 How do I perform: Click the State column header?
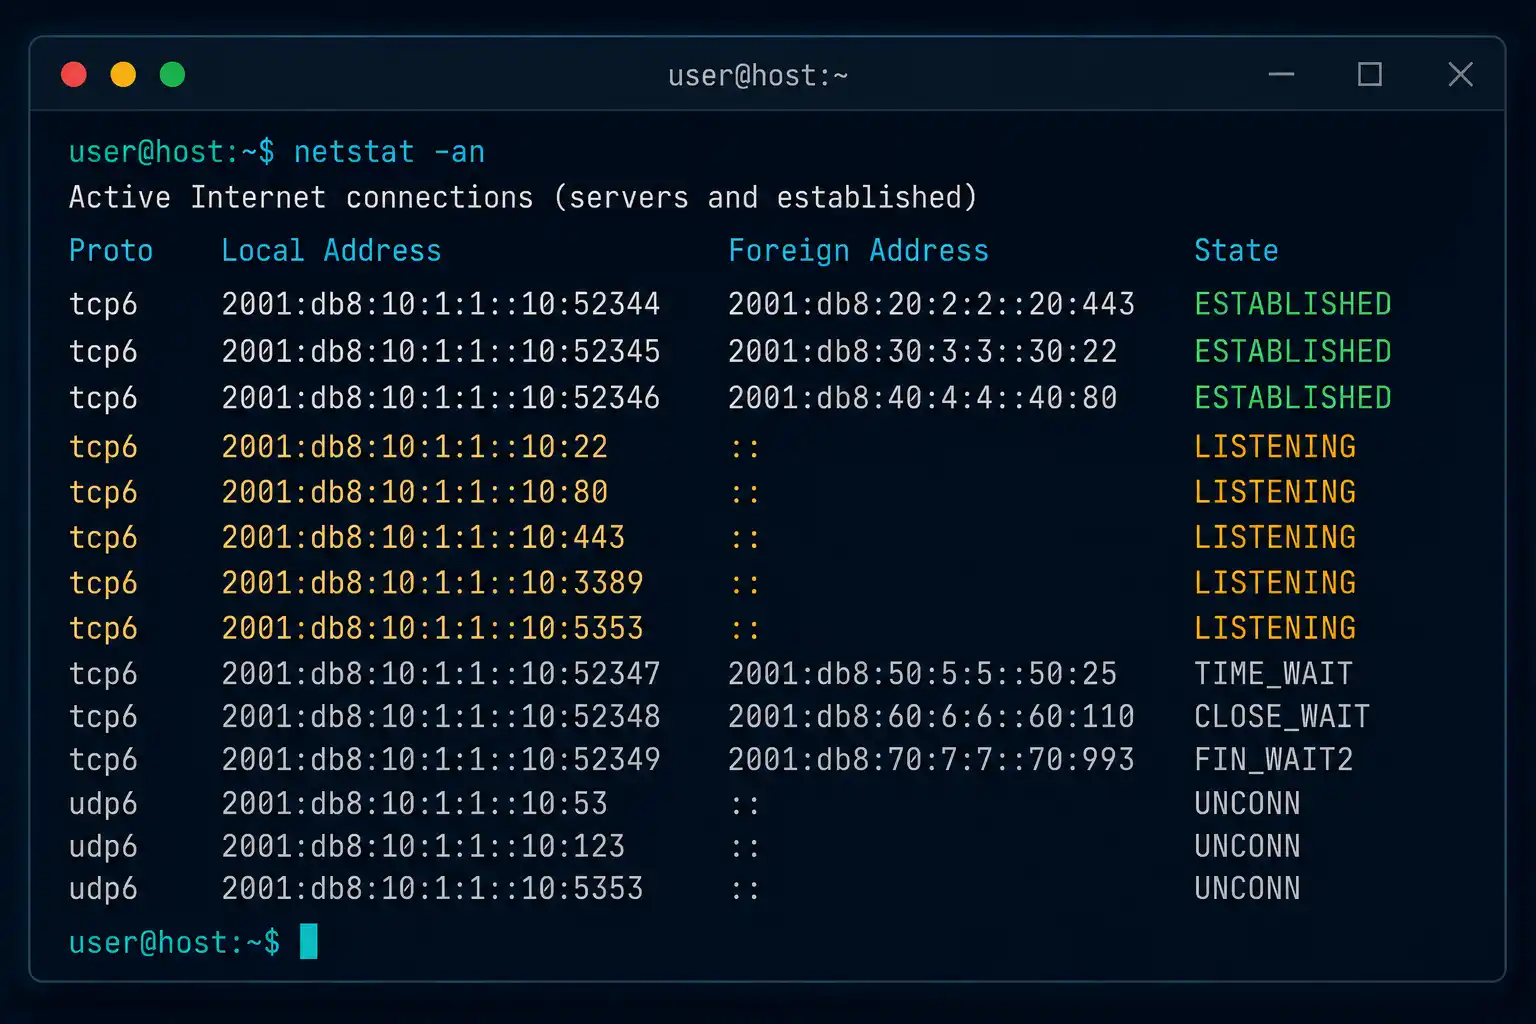click(1236, 251)
